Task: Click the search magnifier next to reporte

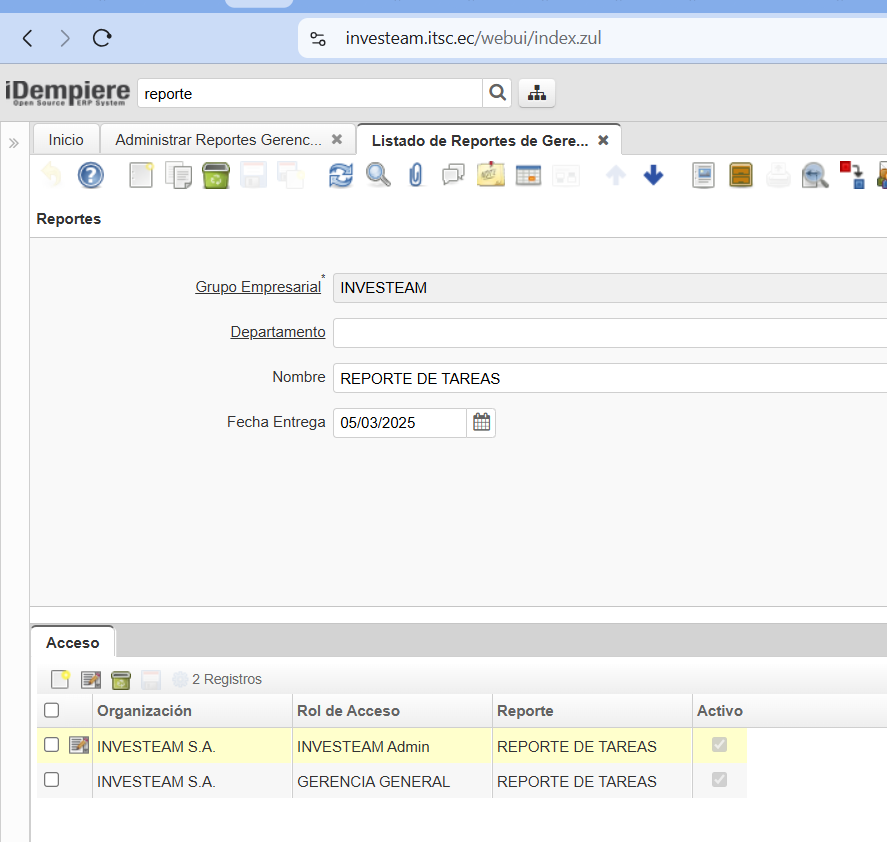Action: pyautogui.click(x=497, y=93)
